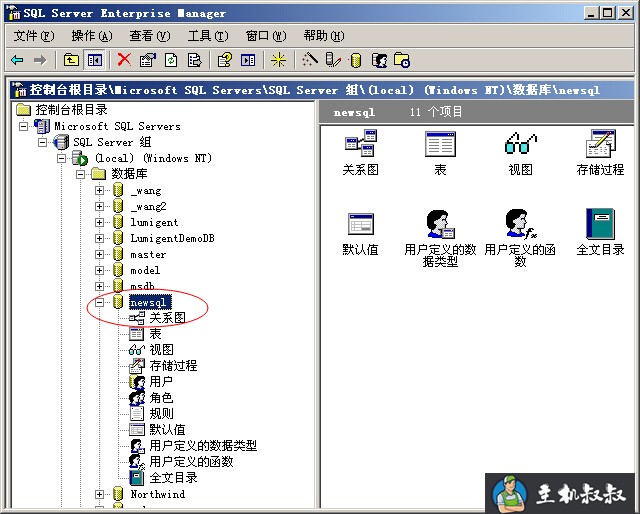Click the Register Server toolbar icon
The image size is (640, 514).
(x=333, y=60)
